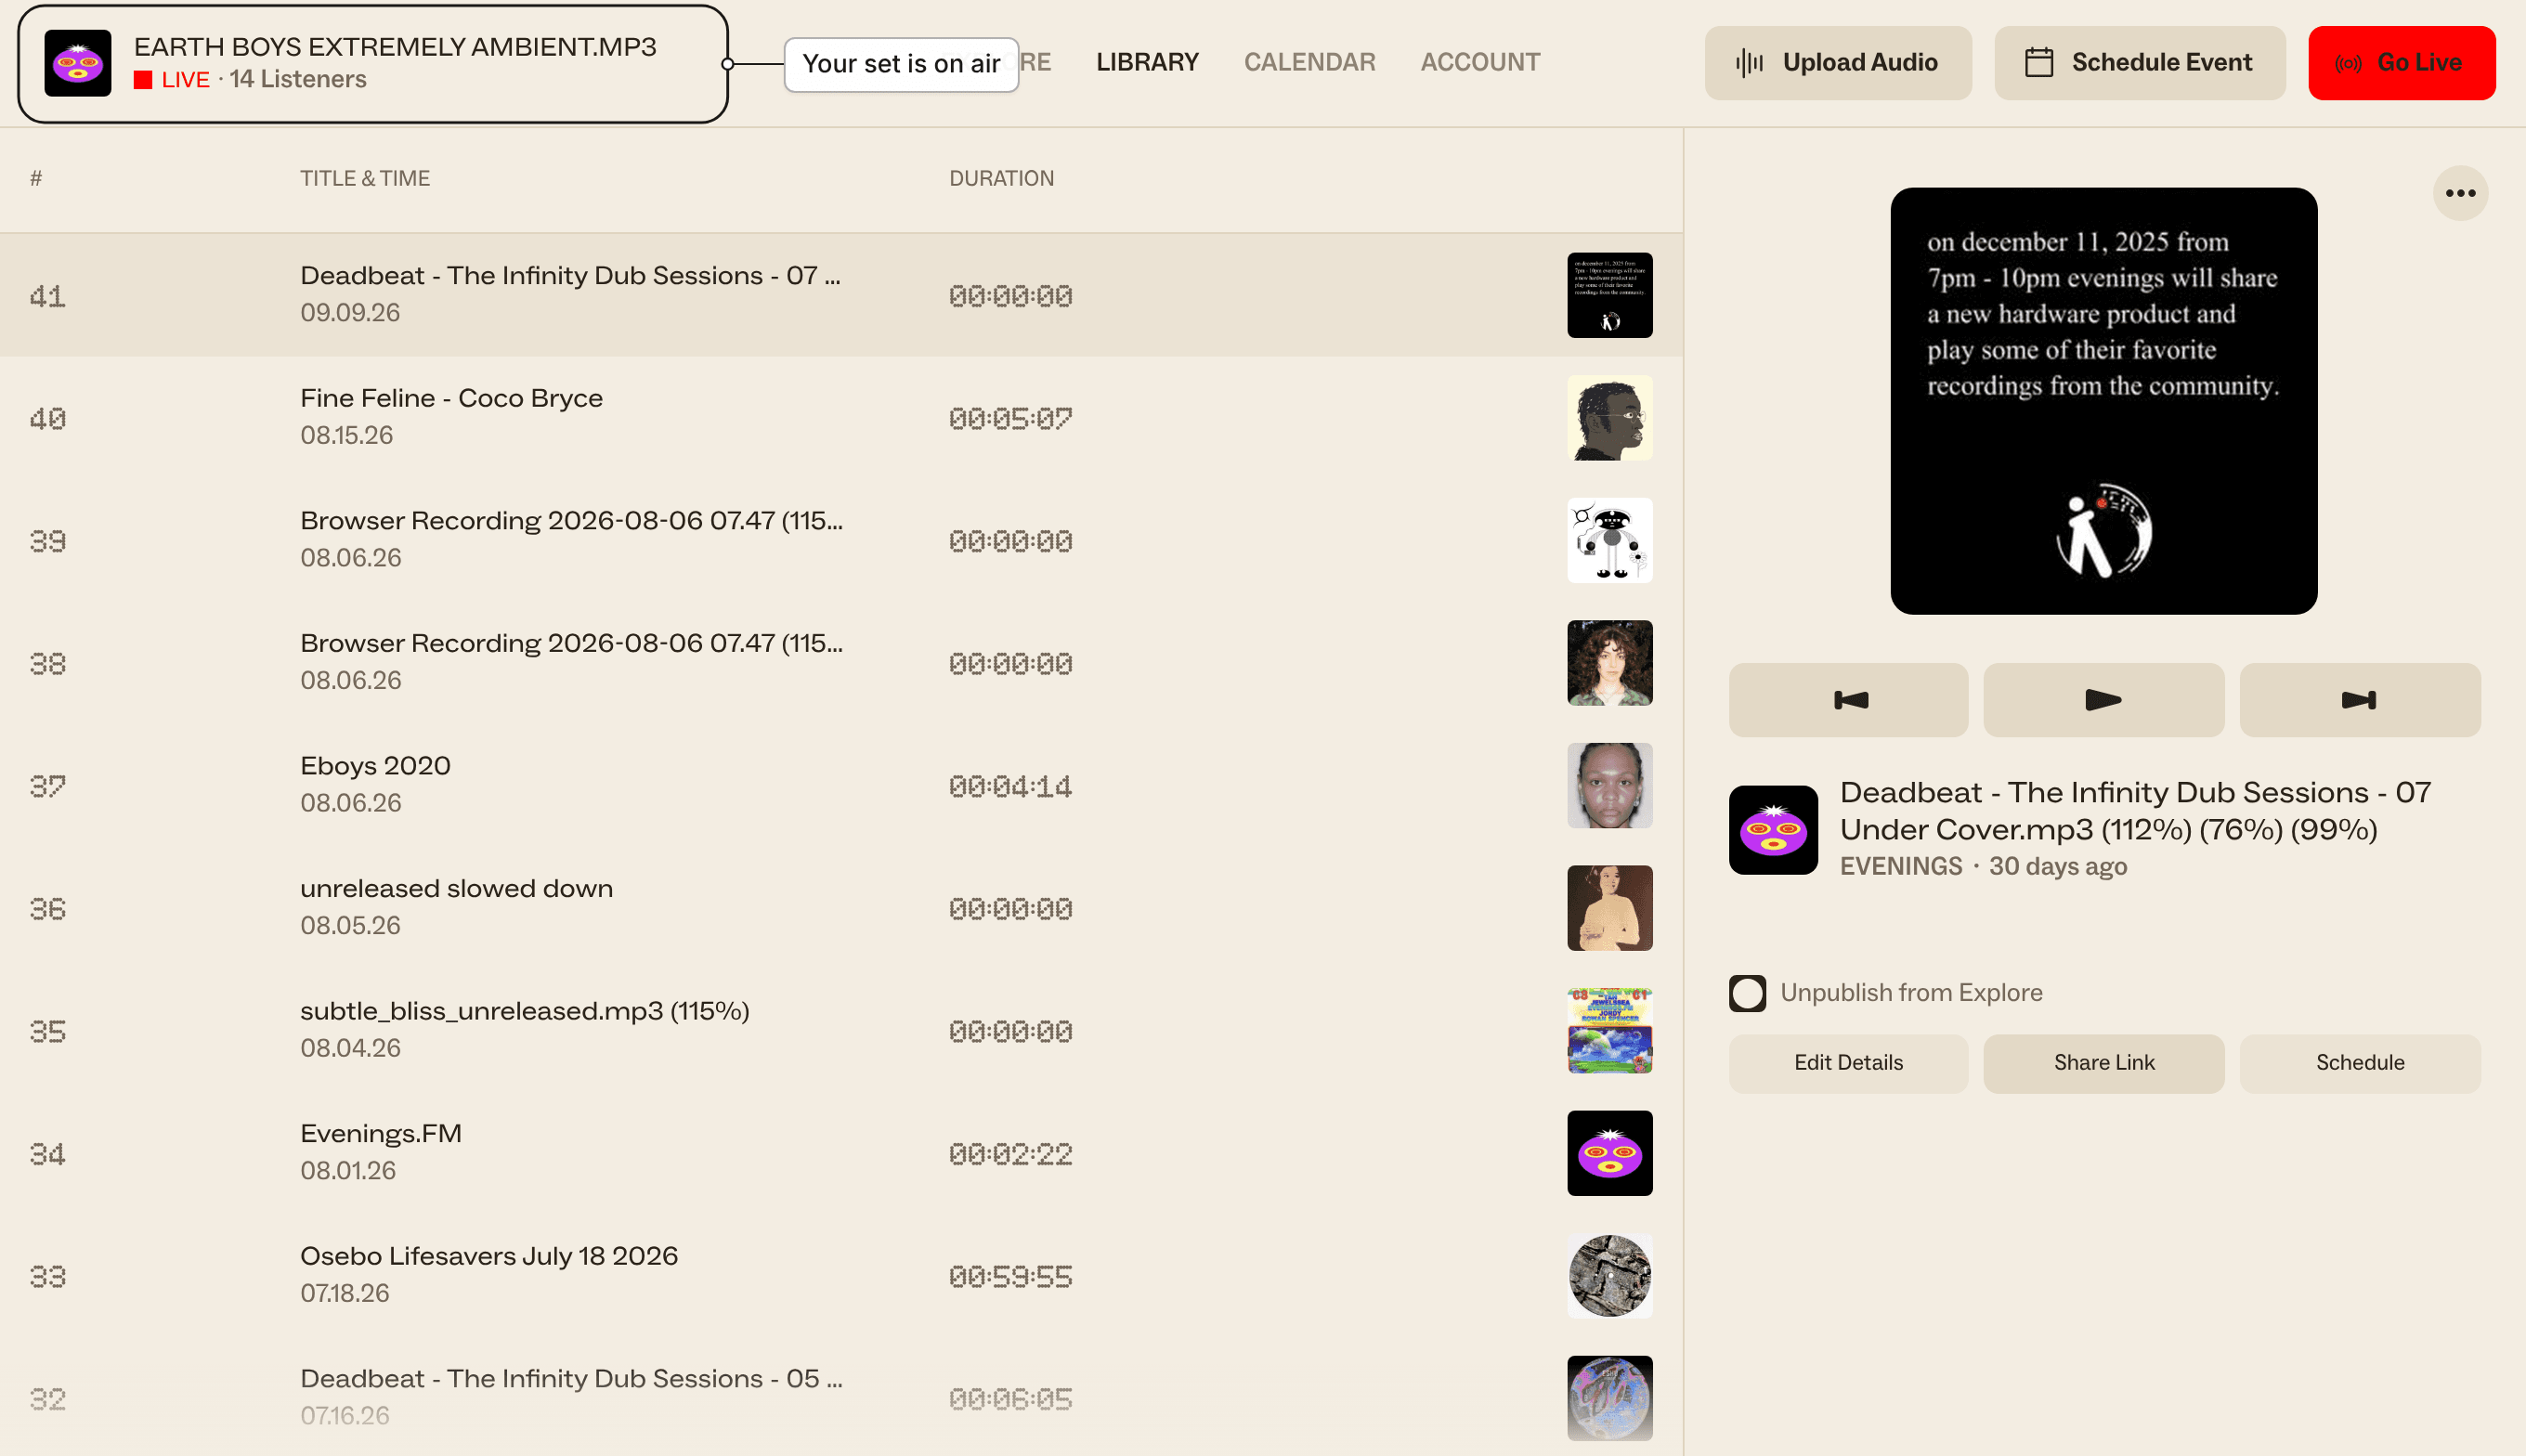This screenshot has height=1456, width=2526.
Task: Click the 14 Listeners live status
Action: point(298,79)
